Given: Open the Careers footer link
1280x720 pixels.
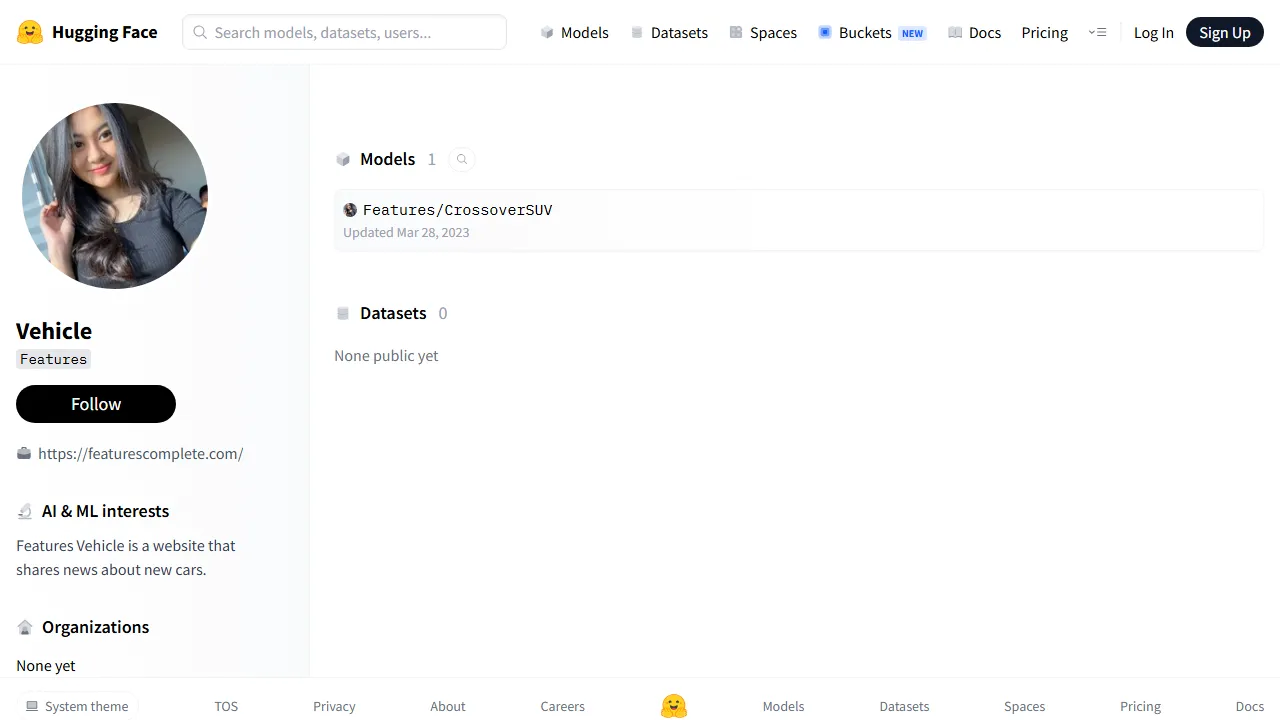Looking at the screenshot, I should click(x=562, y=706).
